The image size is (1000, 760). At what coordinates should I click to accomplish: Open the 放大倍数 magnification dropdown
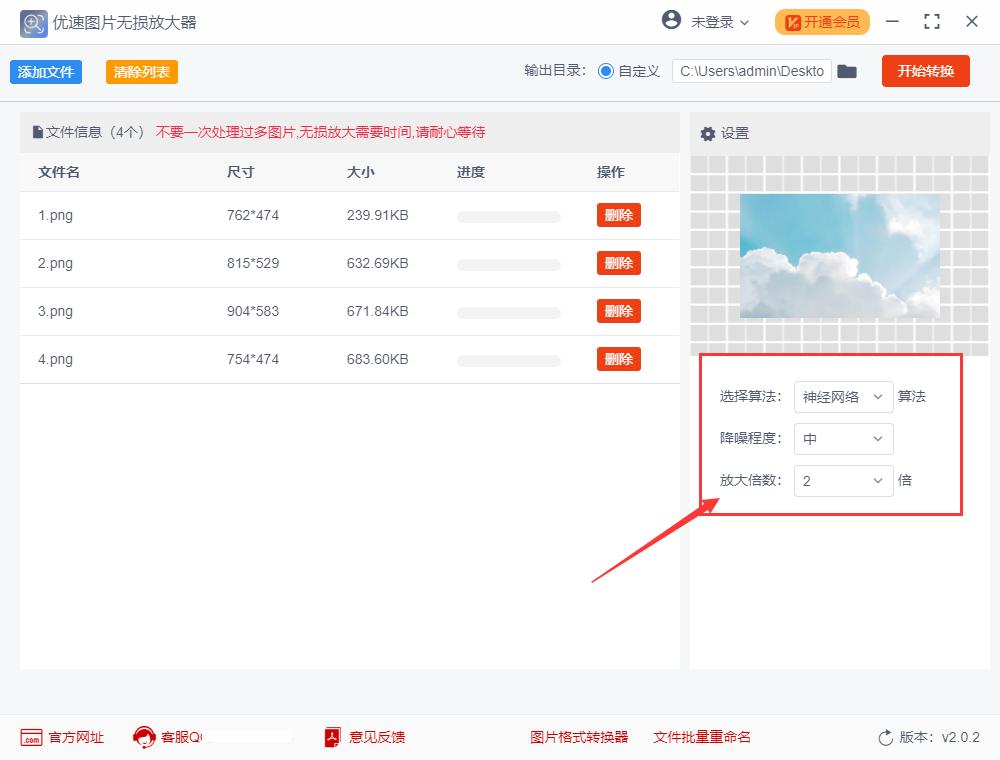click(x=843, y=480)
